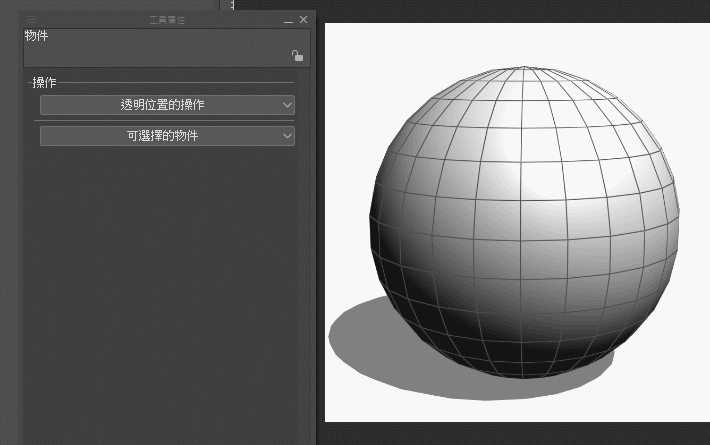Click the 操作 section header

pos(44,83)
